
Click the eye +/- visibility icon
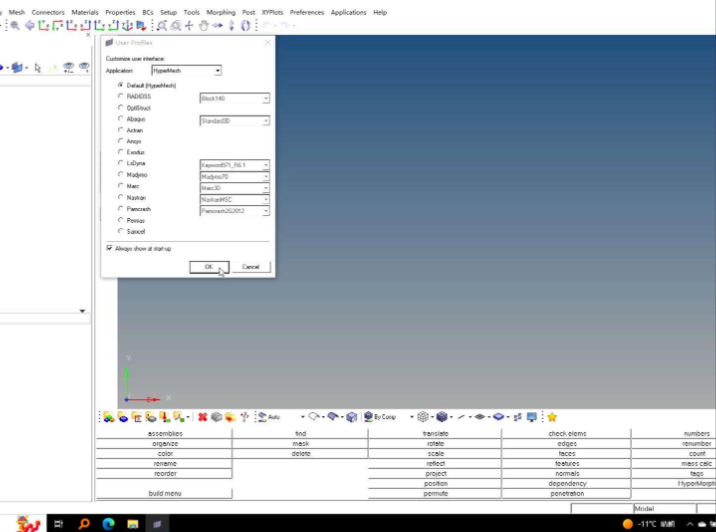click(x=68, y=68)
